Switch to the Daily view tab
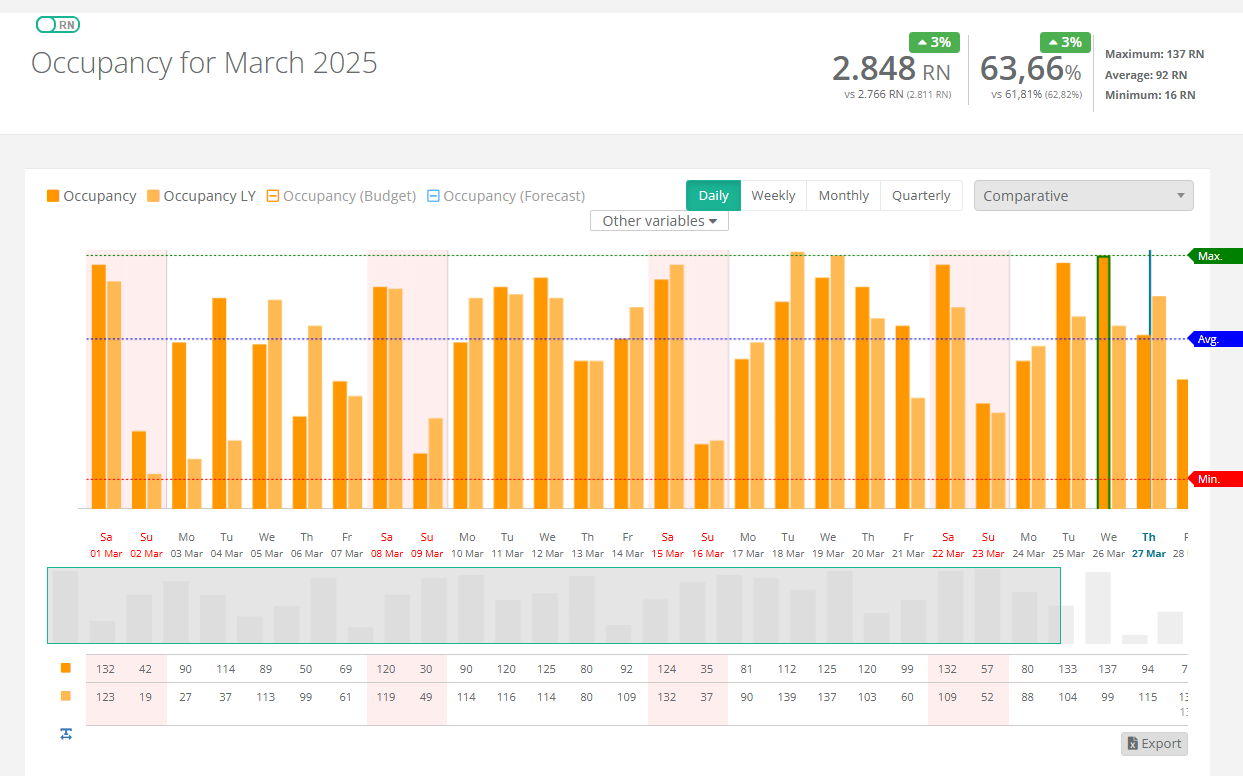This screenshot has width=1243, height=776. (x=713, y=196)
